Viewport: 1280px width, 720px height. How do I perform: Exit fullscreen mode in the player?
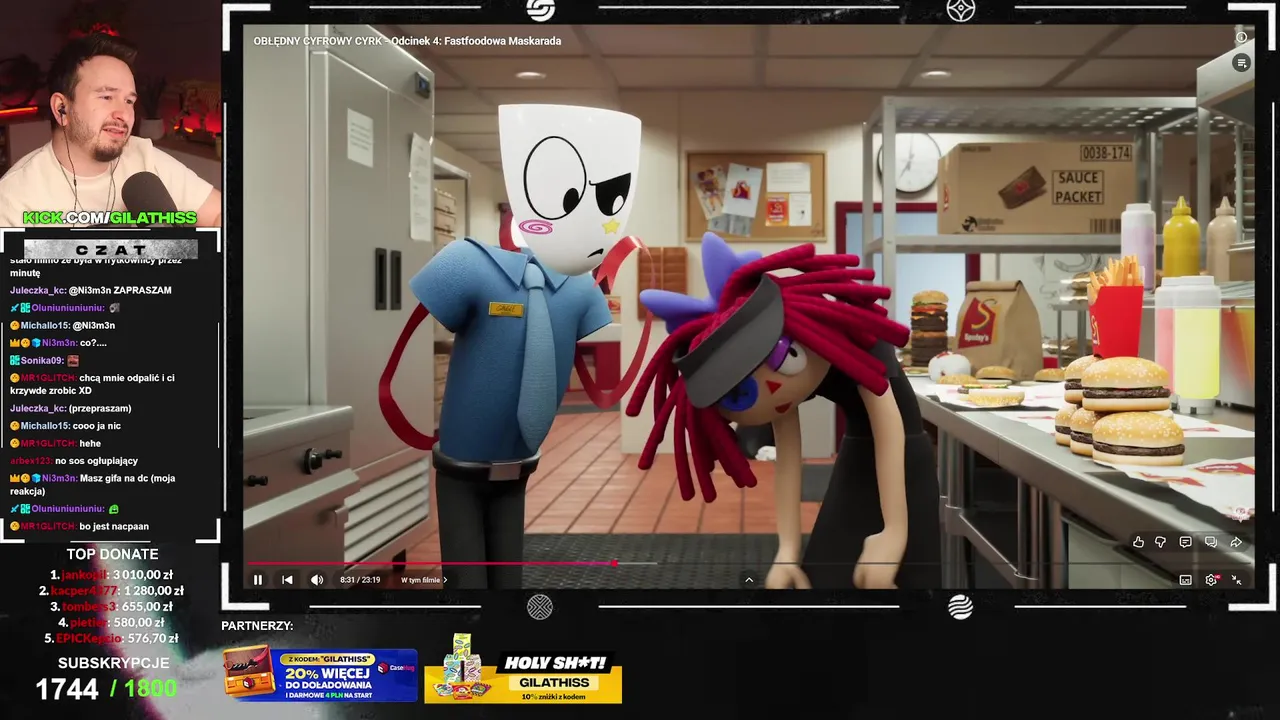1236,580
